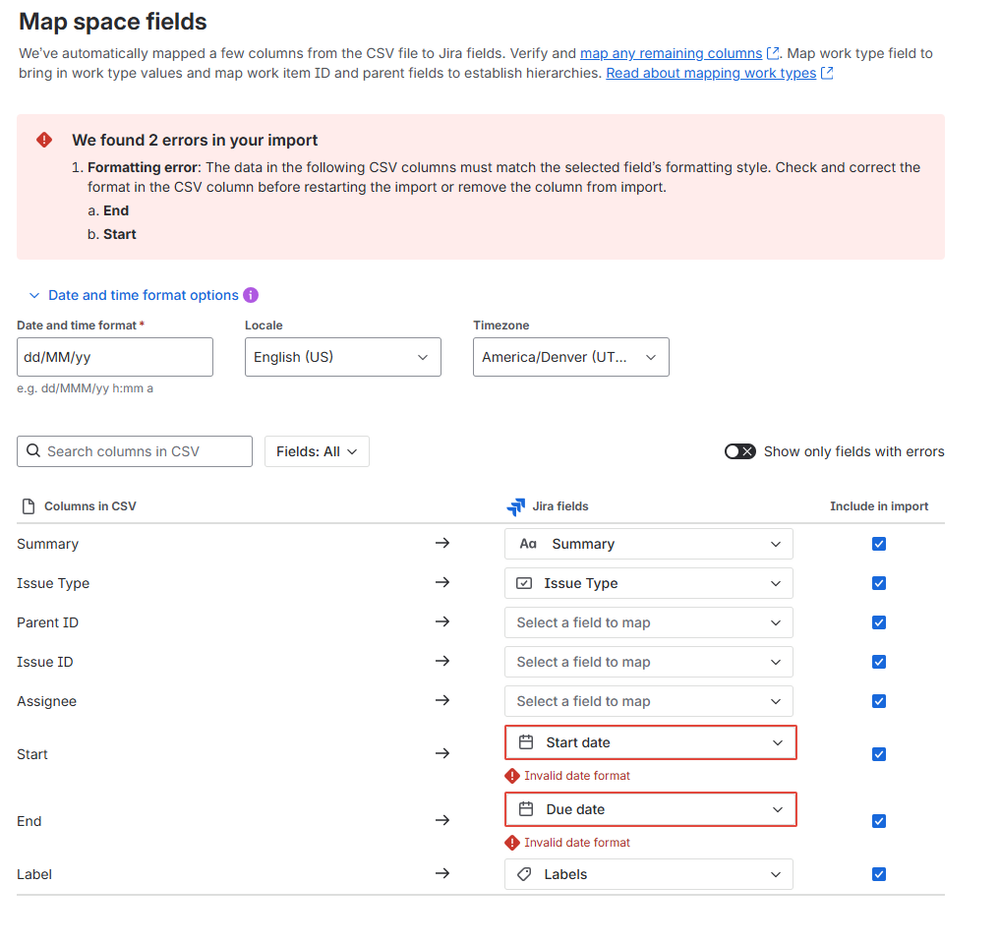The image size is (999, 946).
Task: Click the info icon next to Date and time format options
Action: click(249, 295)
